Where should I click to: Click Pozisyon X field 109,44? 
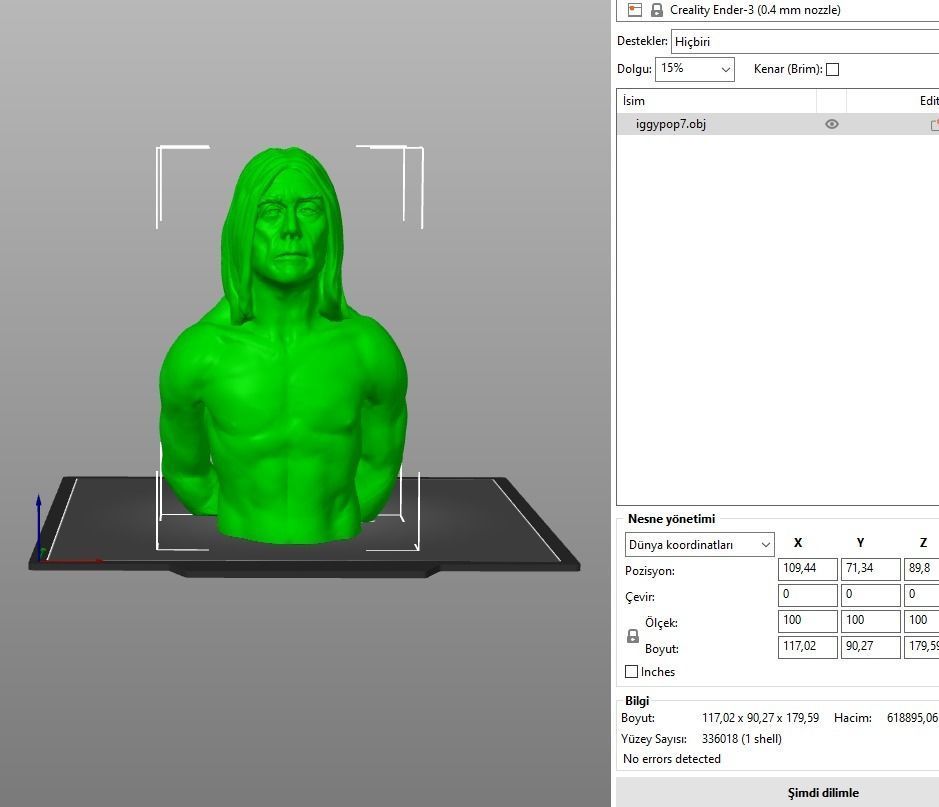coord(807,569)
